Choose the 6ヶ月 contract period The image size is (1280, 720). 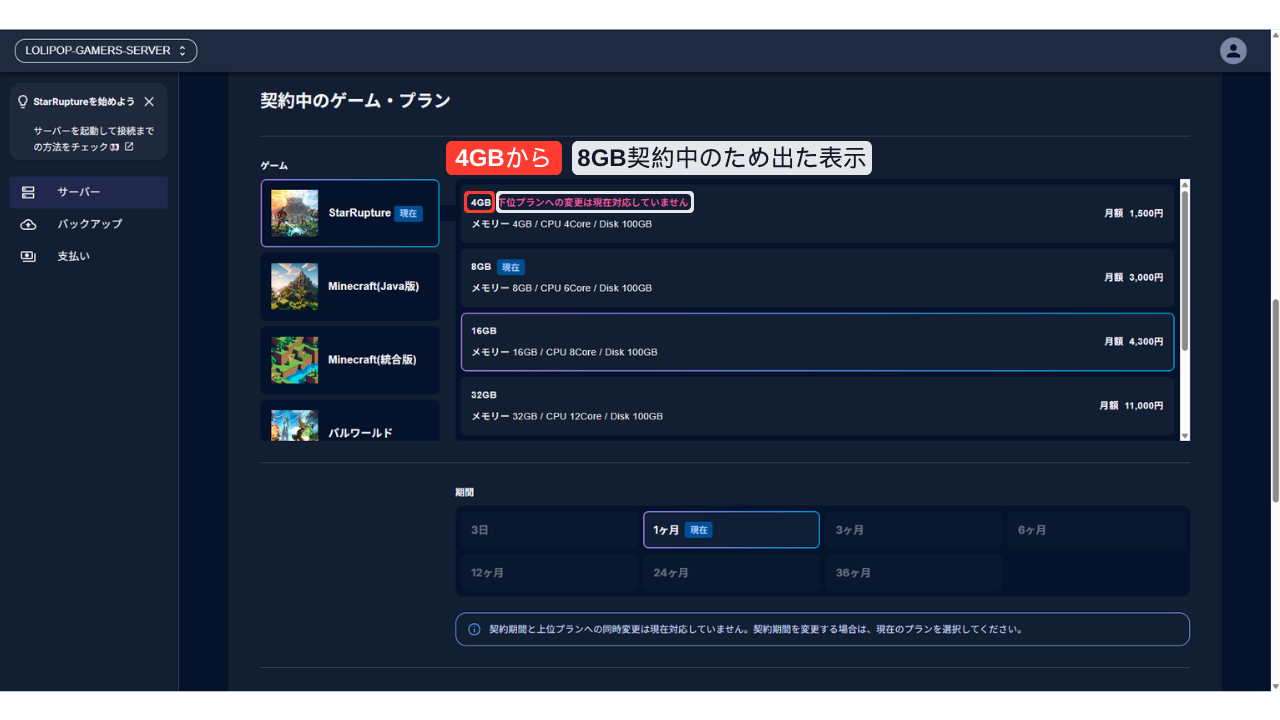point(1096,530)
